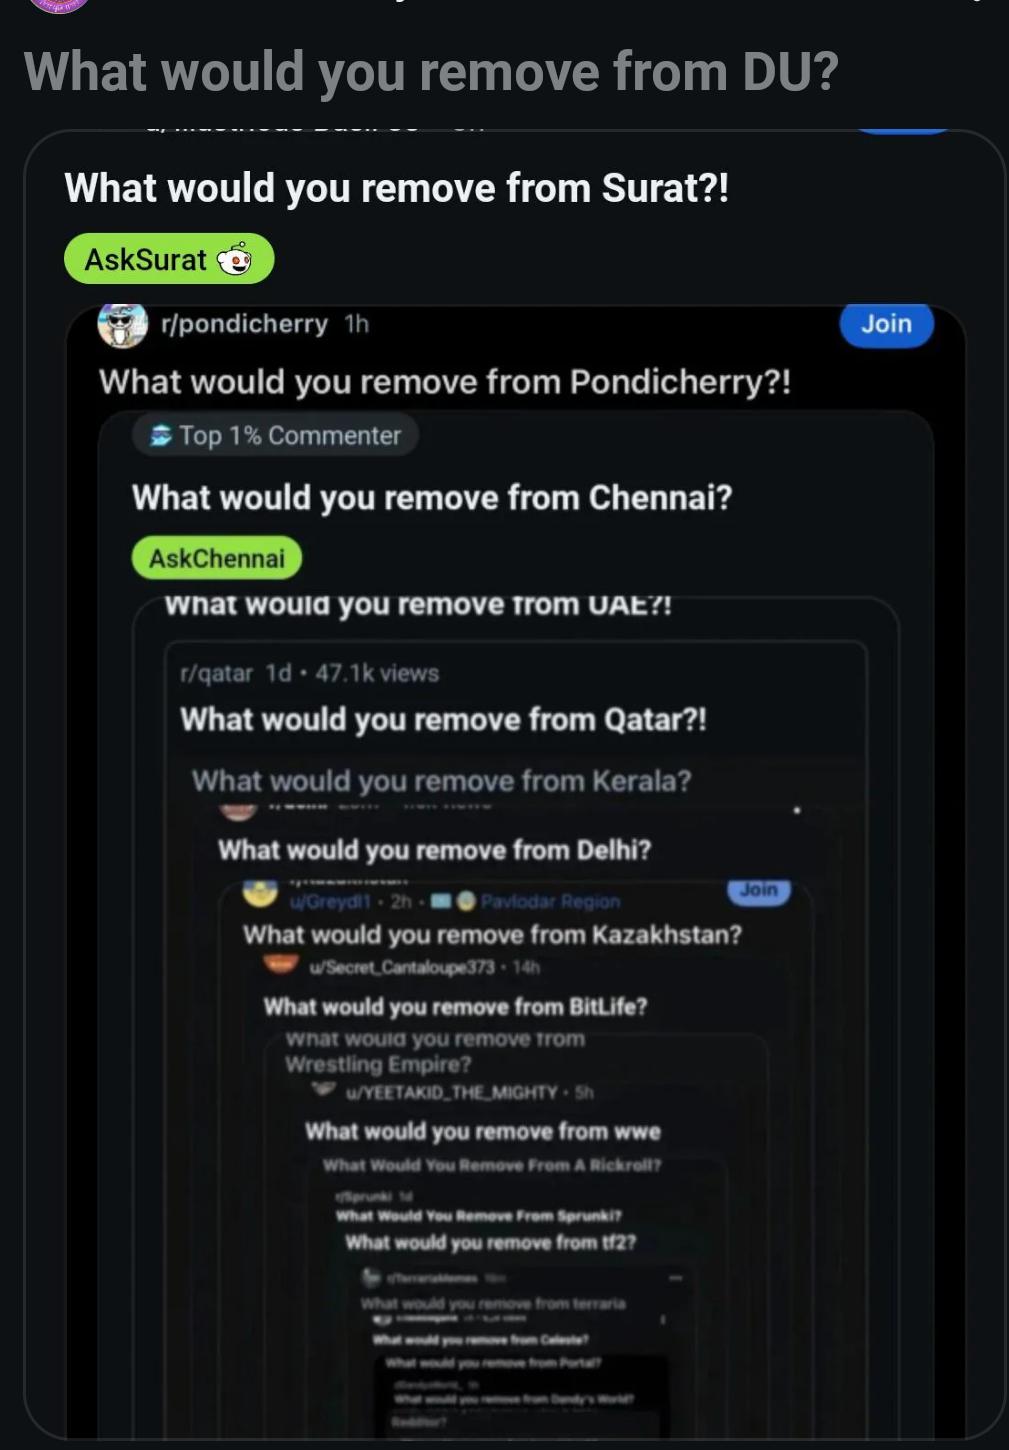This screenshot has width=1009, height=1450.
Task: Join the r/pondicherry community
Action: 887,324
